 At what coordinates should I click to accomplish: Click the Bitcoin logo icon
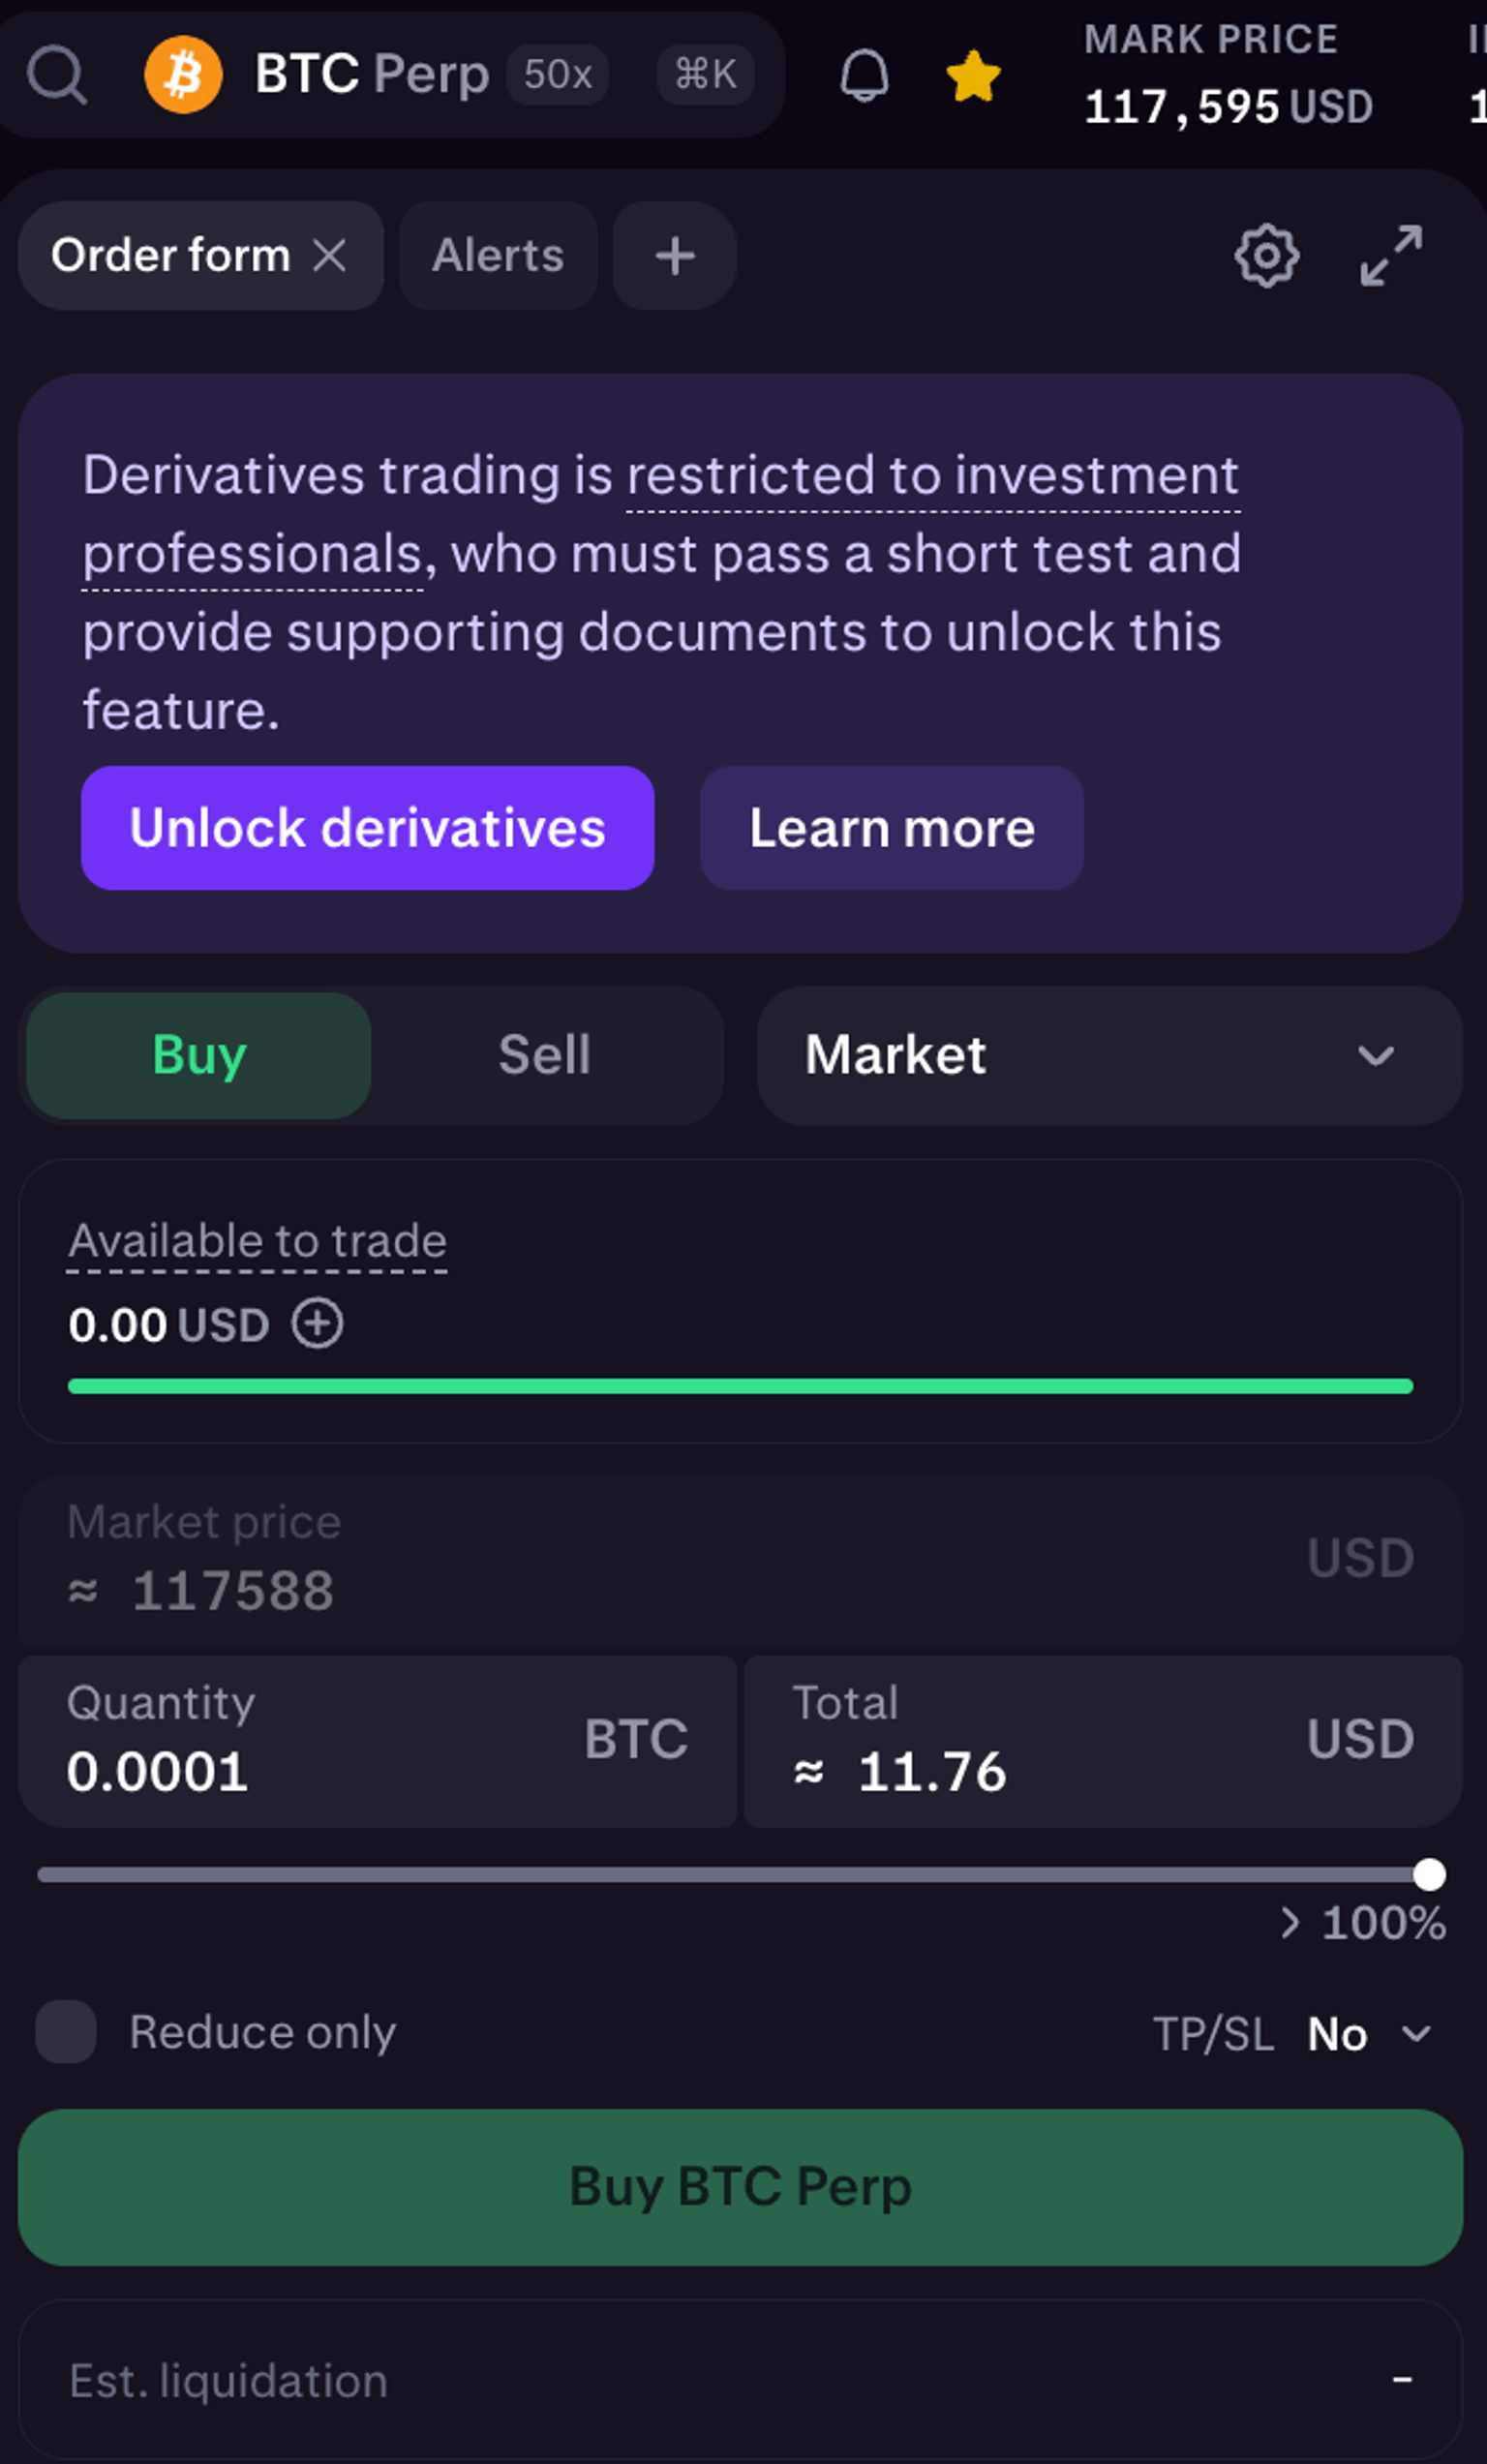point(183,75)
